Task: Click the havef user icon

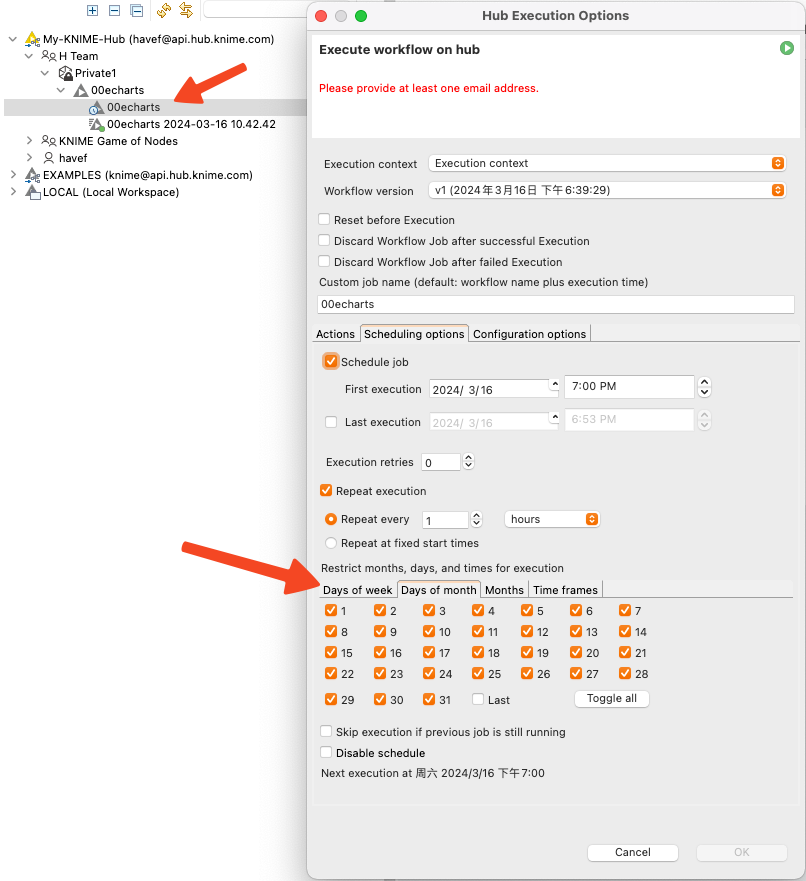Action: [49, 158]
